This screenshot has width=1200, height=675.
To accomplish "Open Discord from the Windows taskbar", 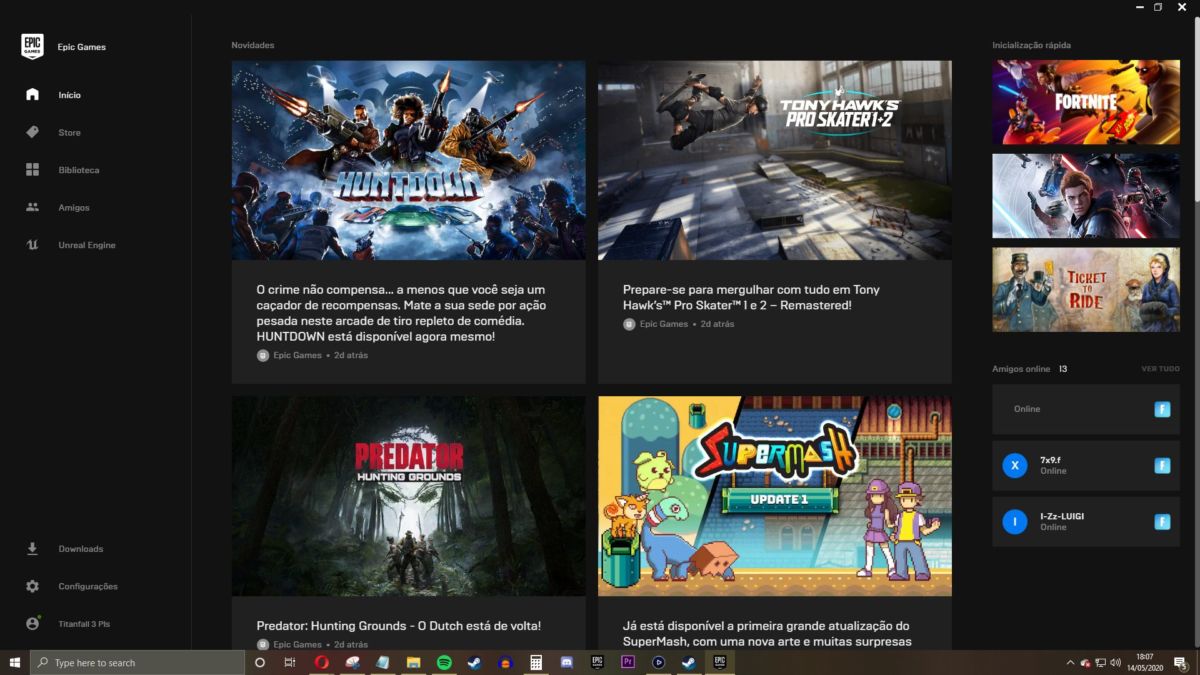I will click(x=566, y=662).
